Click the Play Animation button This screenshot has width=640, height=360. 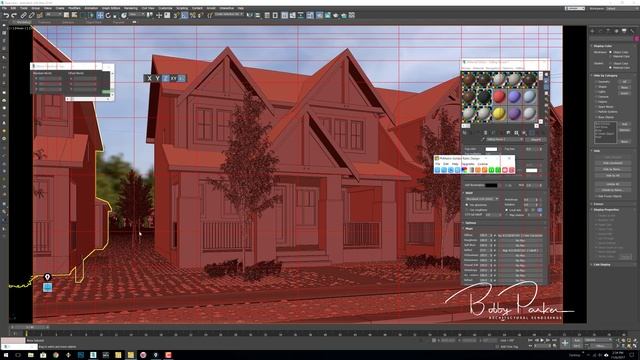click(542, 340)
